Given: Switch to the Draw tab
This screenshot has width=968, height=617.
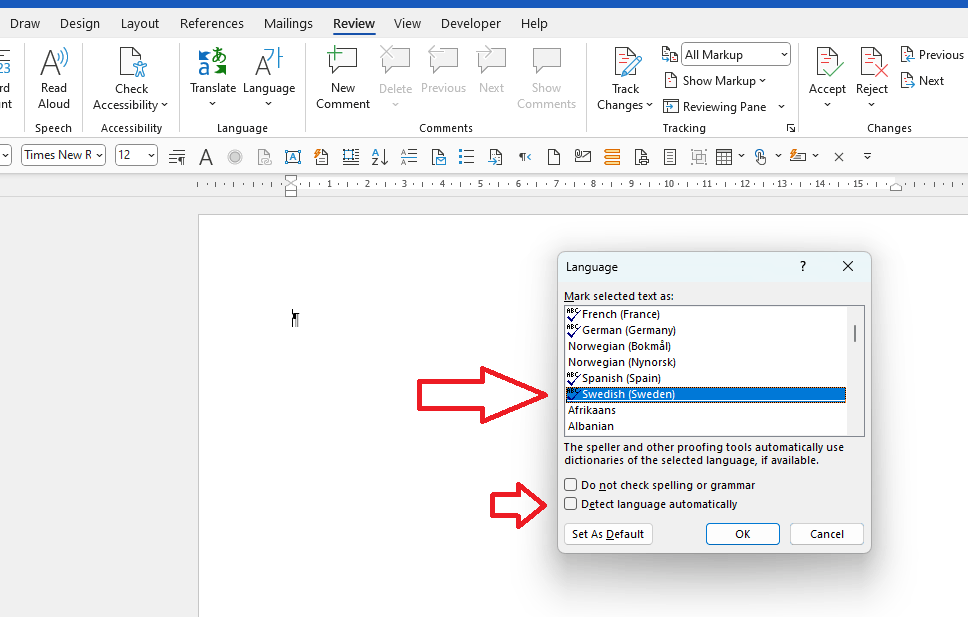Looking at the screenshot, I should tap(25, 23).
